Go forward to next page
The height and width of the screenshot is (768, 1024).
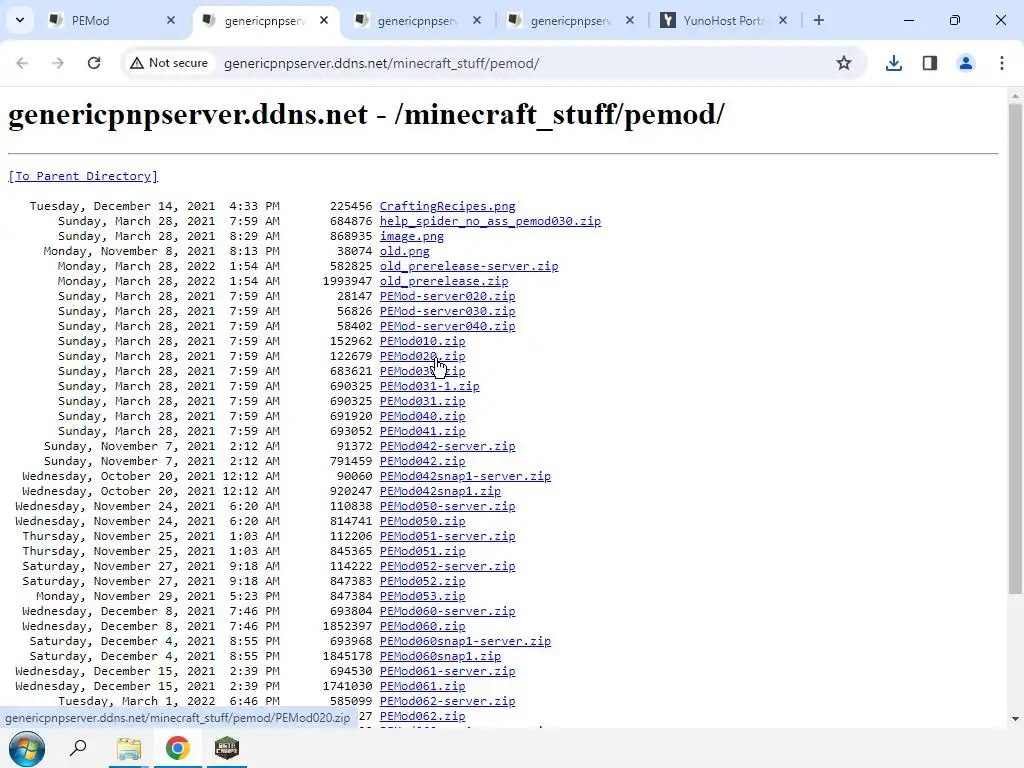coord(58,63)
